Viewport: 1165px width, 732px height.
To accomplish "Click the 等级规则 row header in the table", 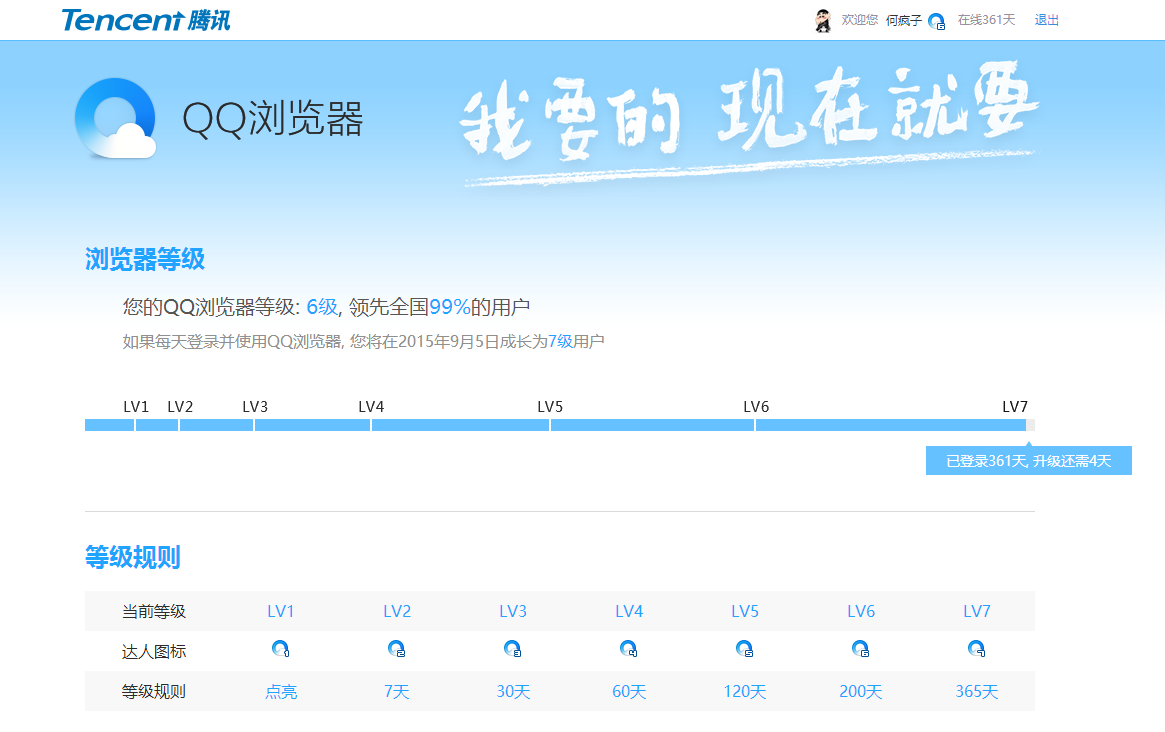I will pos(154,692).
